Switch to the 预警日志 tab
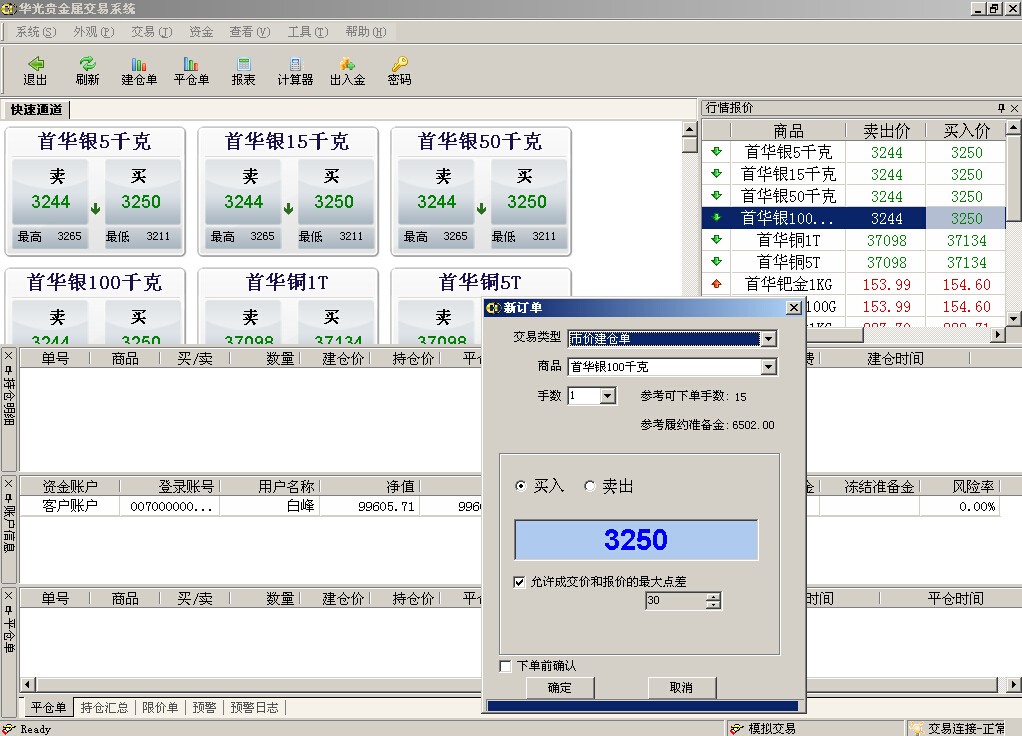The width and height of the screenshot is (1022, 736). click(254, 707)
